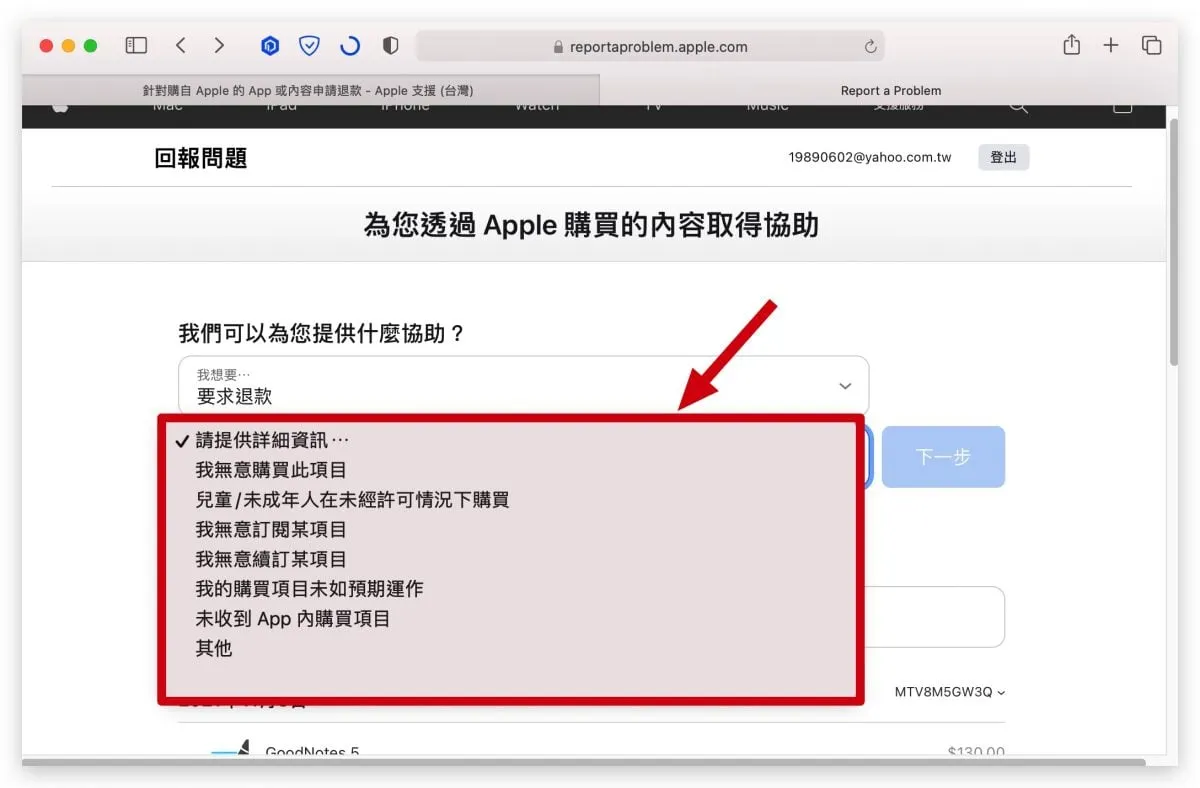Expand the MTV8M5GW3Q order dropdown
This screenshot has width=1200, height=788.
[950, 692]
